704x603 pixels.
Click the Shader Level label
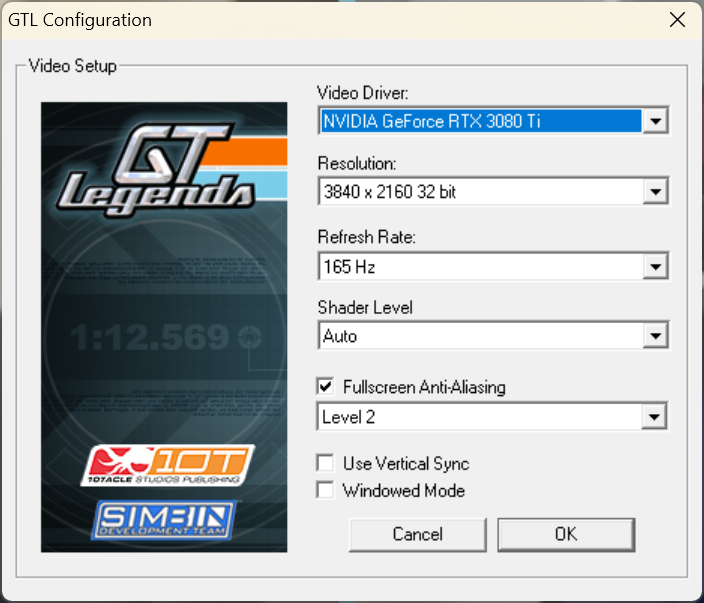click(365, 308)
